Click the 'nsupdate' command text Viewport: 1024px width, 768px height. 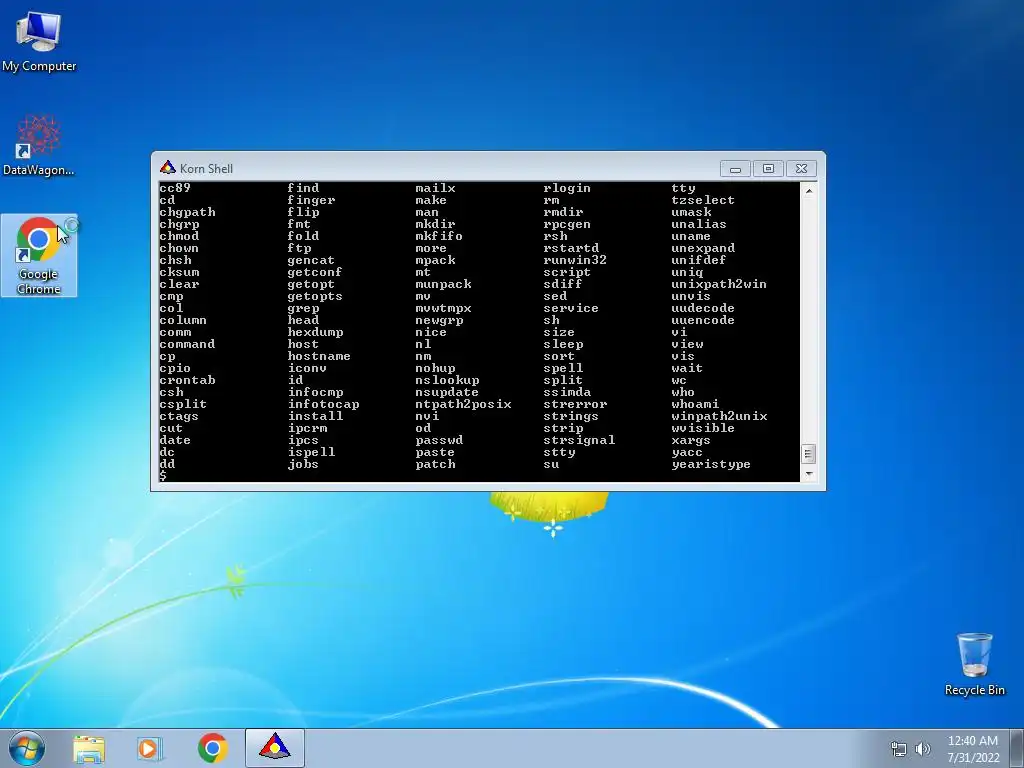pyautogui.click(x=447, y=392)
